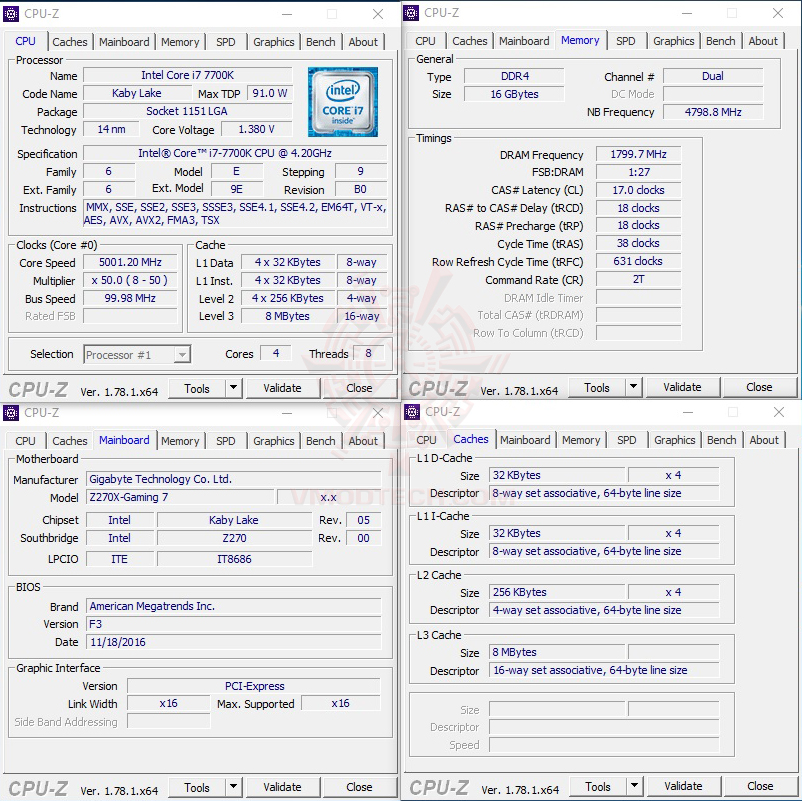Screen dimensions: 802x801
Task: Click the x.x model revision field
Action: pos(330,497)
